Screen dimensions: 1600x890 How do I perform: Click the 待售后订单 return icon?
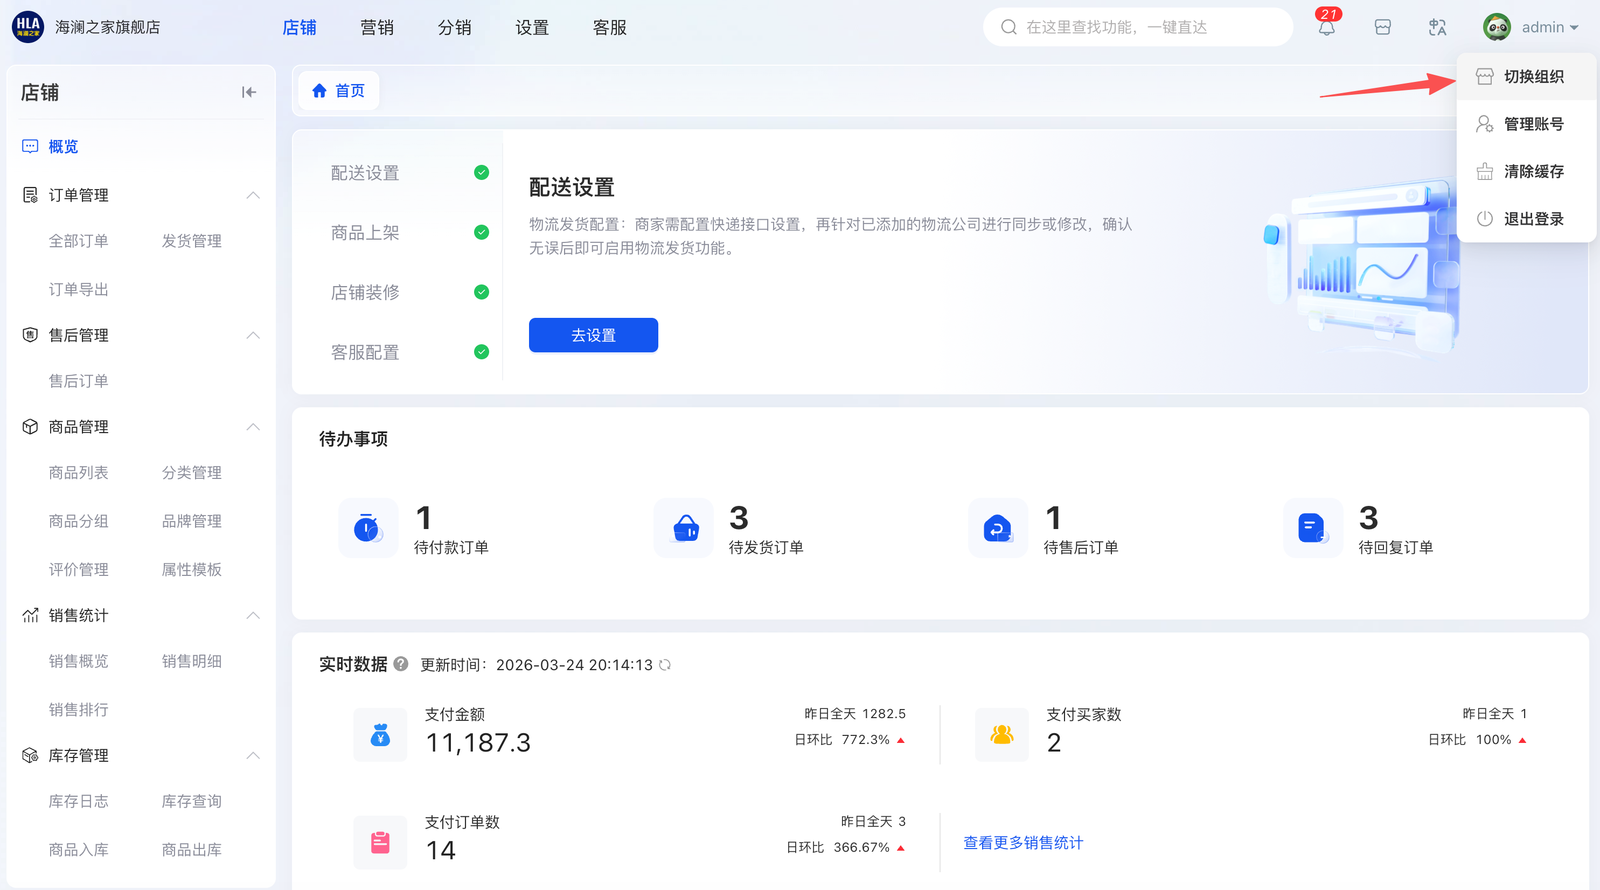pos(998,528)
